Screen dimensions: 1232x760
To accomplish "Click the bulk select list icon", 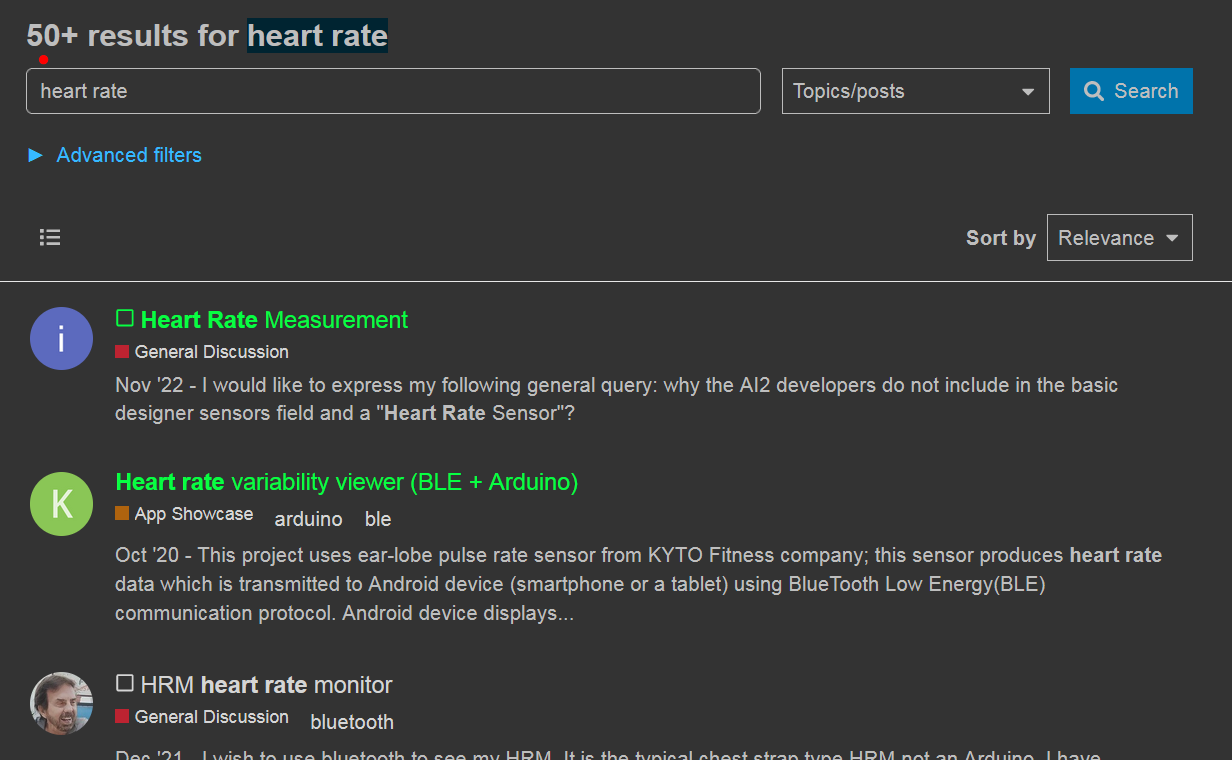I will [50, 237].
